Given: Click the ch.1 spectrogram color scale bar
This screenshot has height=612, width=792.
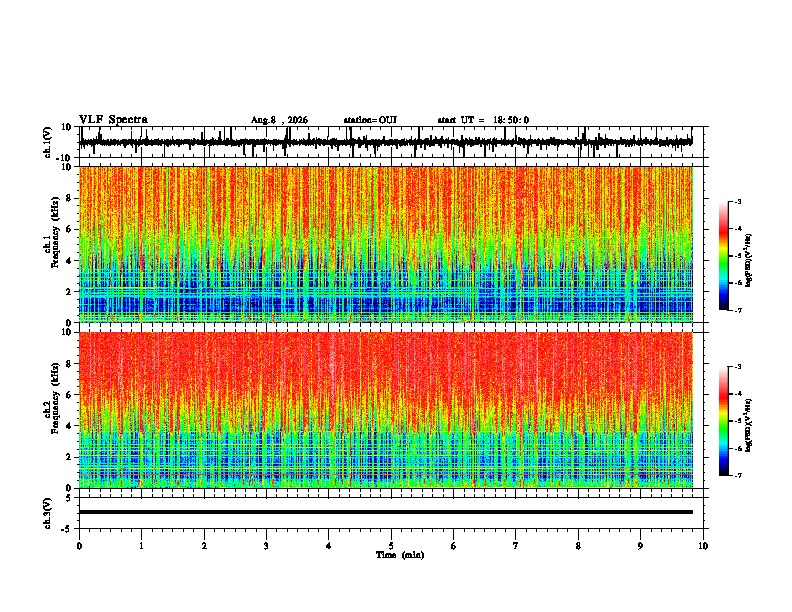Looking at the screenshot, I should coord(724,255).
